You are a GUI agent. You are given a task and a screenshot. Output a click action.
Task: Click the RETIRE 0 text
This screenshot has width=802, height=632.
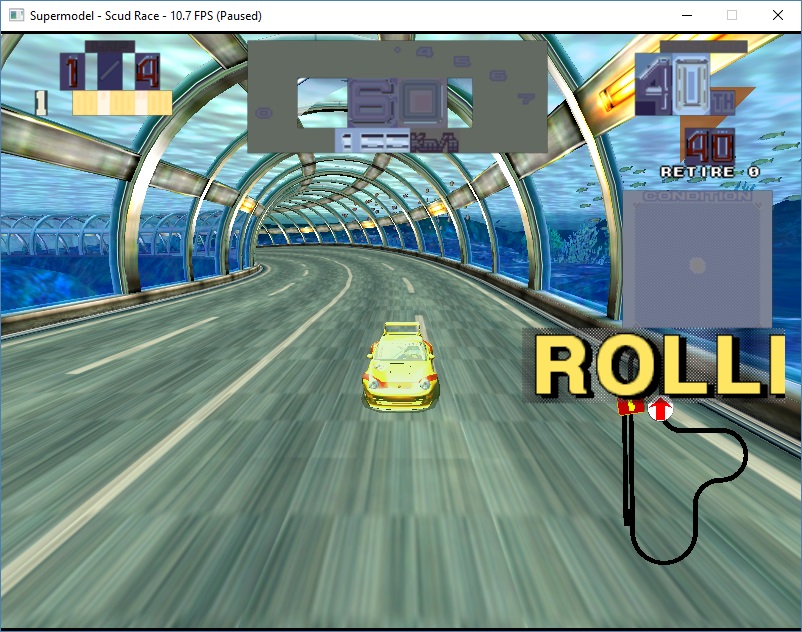710,172
